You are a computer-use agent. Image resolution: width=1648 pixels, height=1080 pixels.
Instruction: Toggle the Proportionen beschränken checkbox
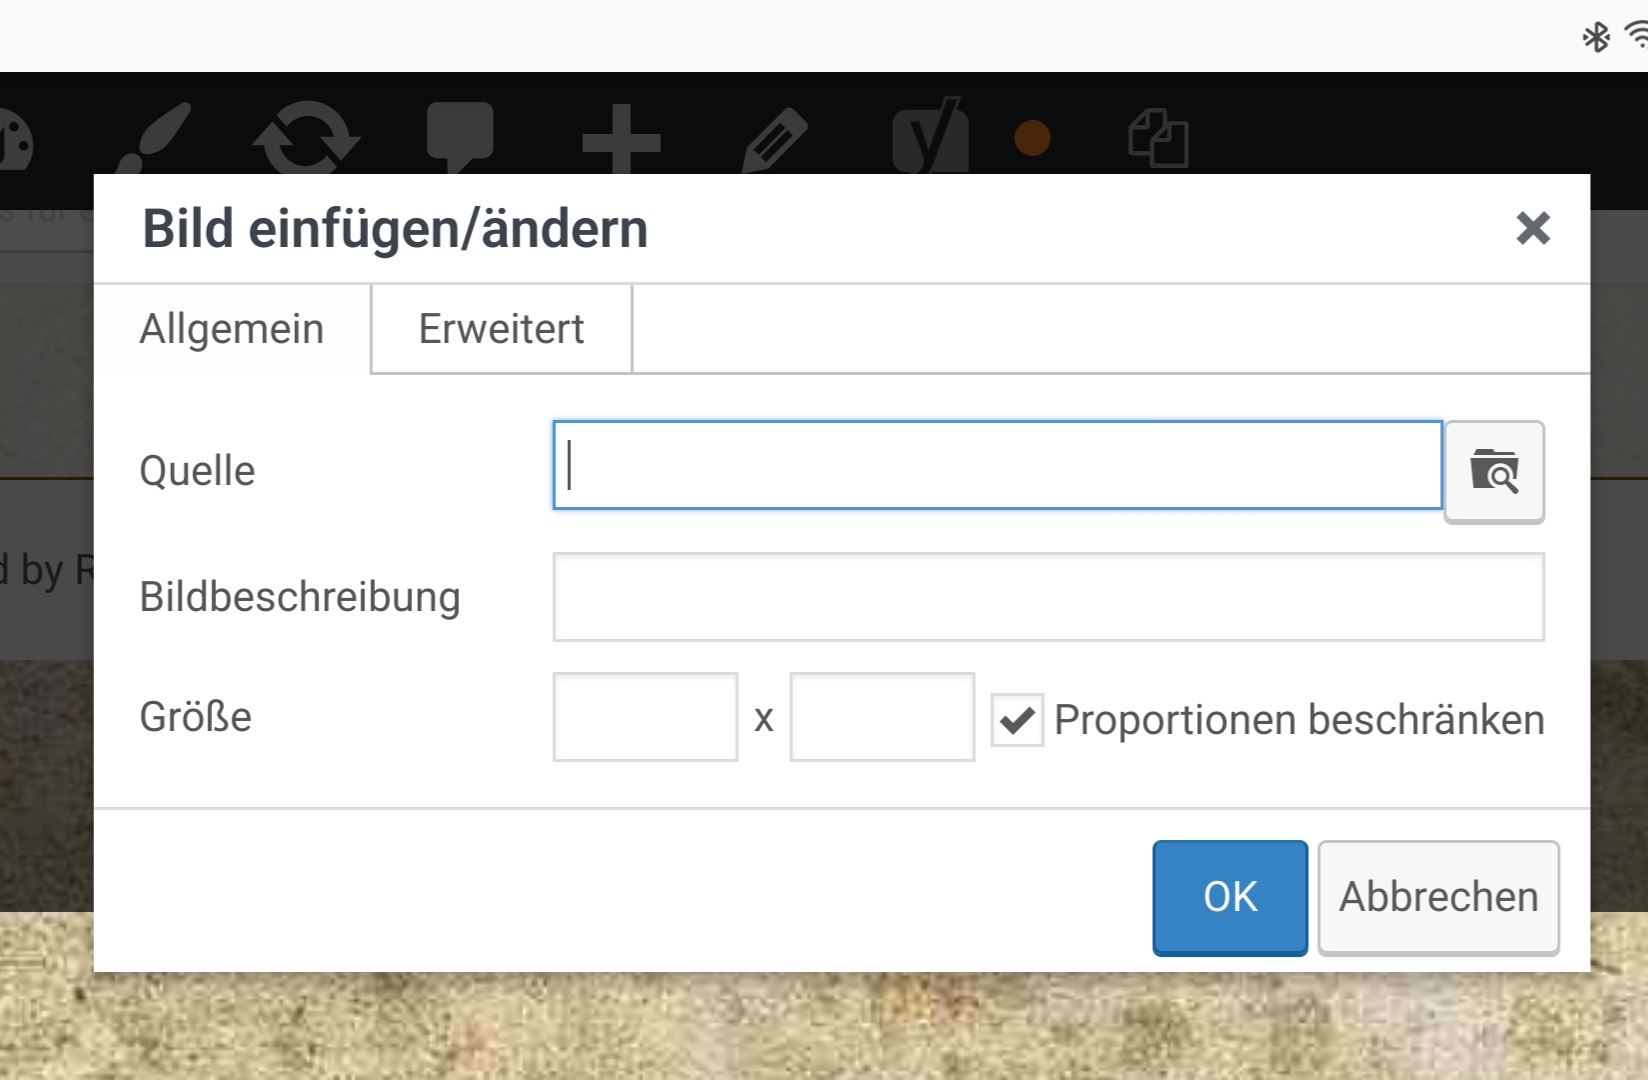point(1017,719)
